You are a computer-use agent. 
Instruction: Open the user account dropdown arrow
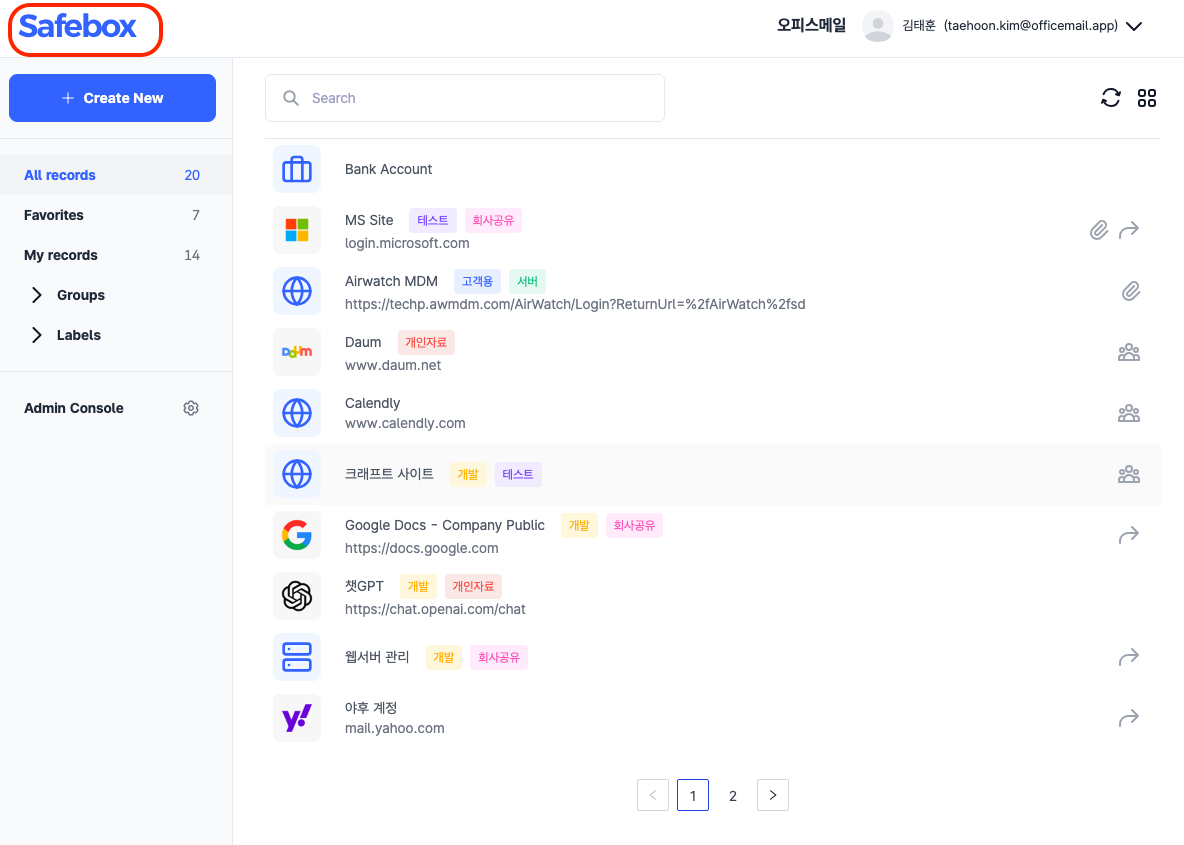point(1134,27)
